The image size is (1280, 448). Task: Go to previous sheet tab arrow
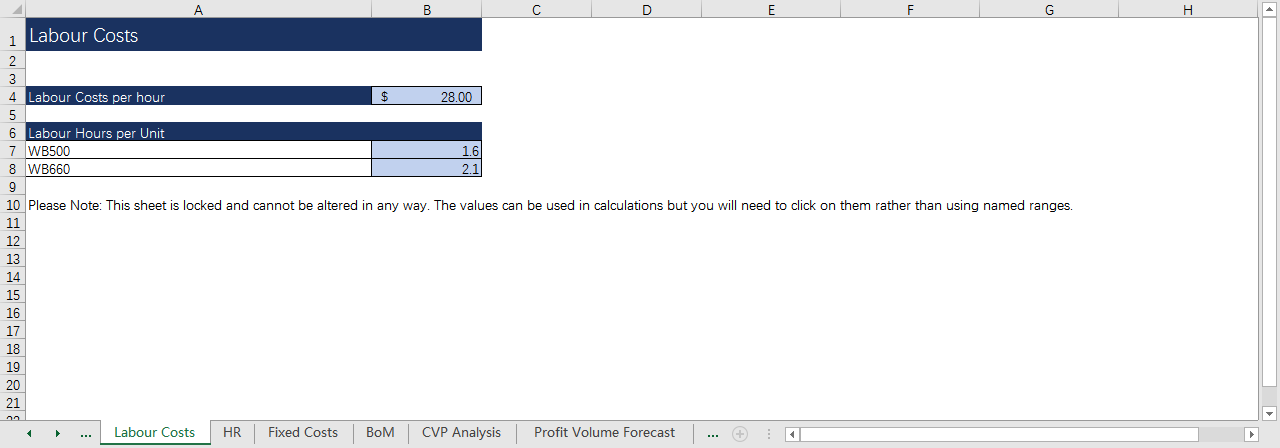[x=30, y=434]
